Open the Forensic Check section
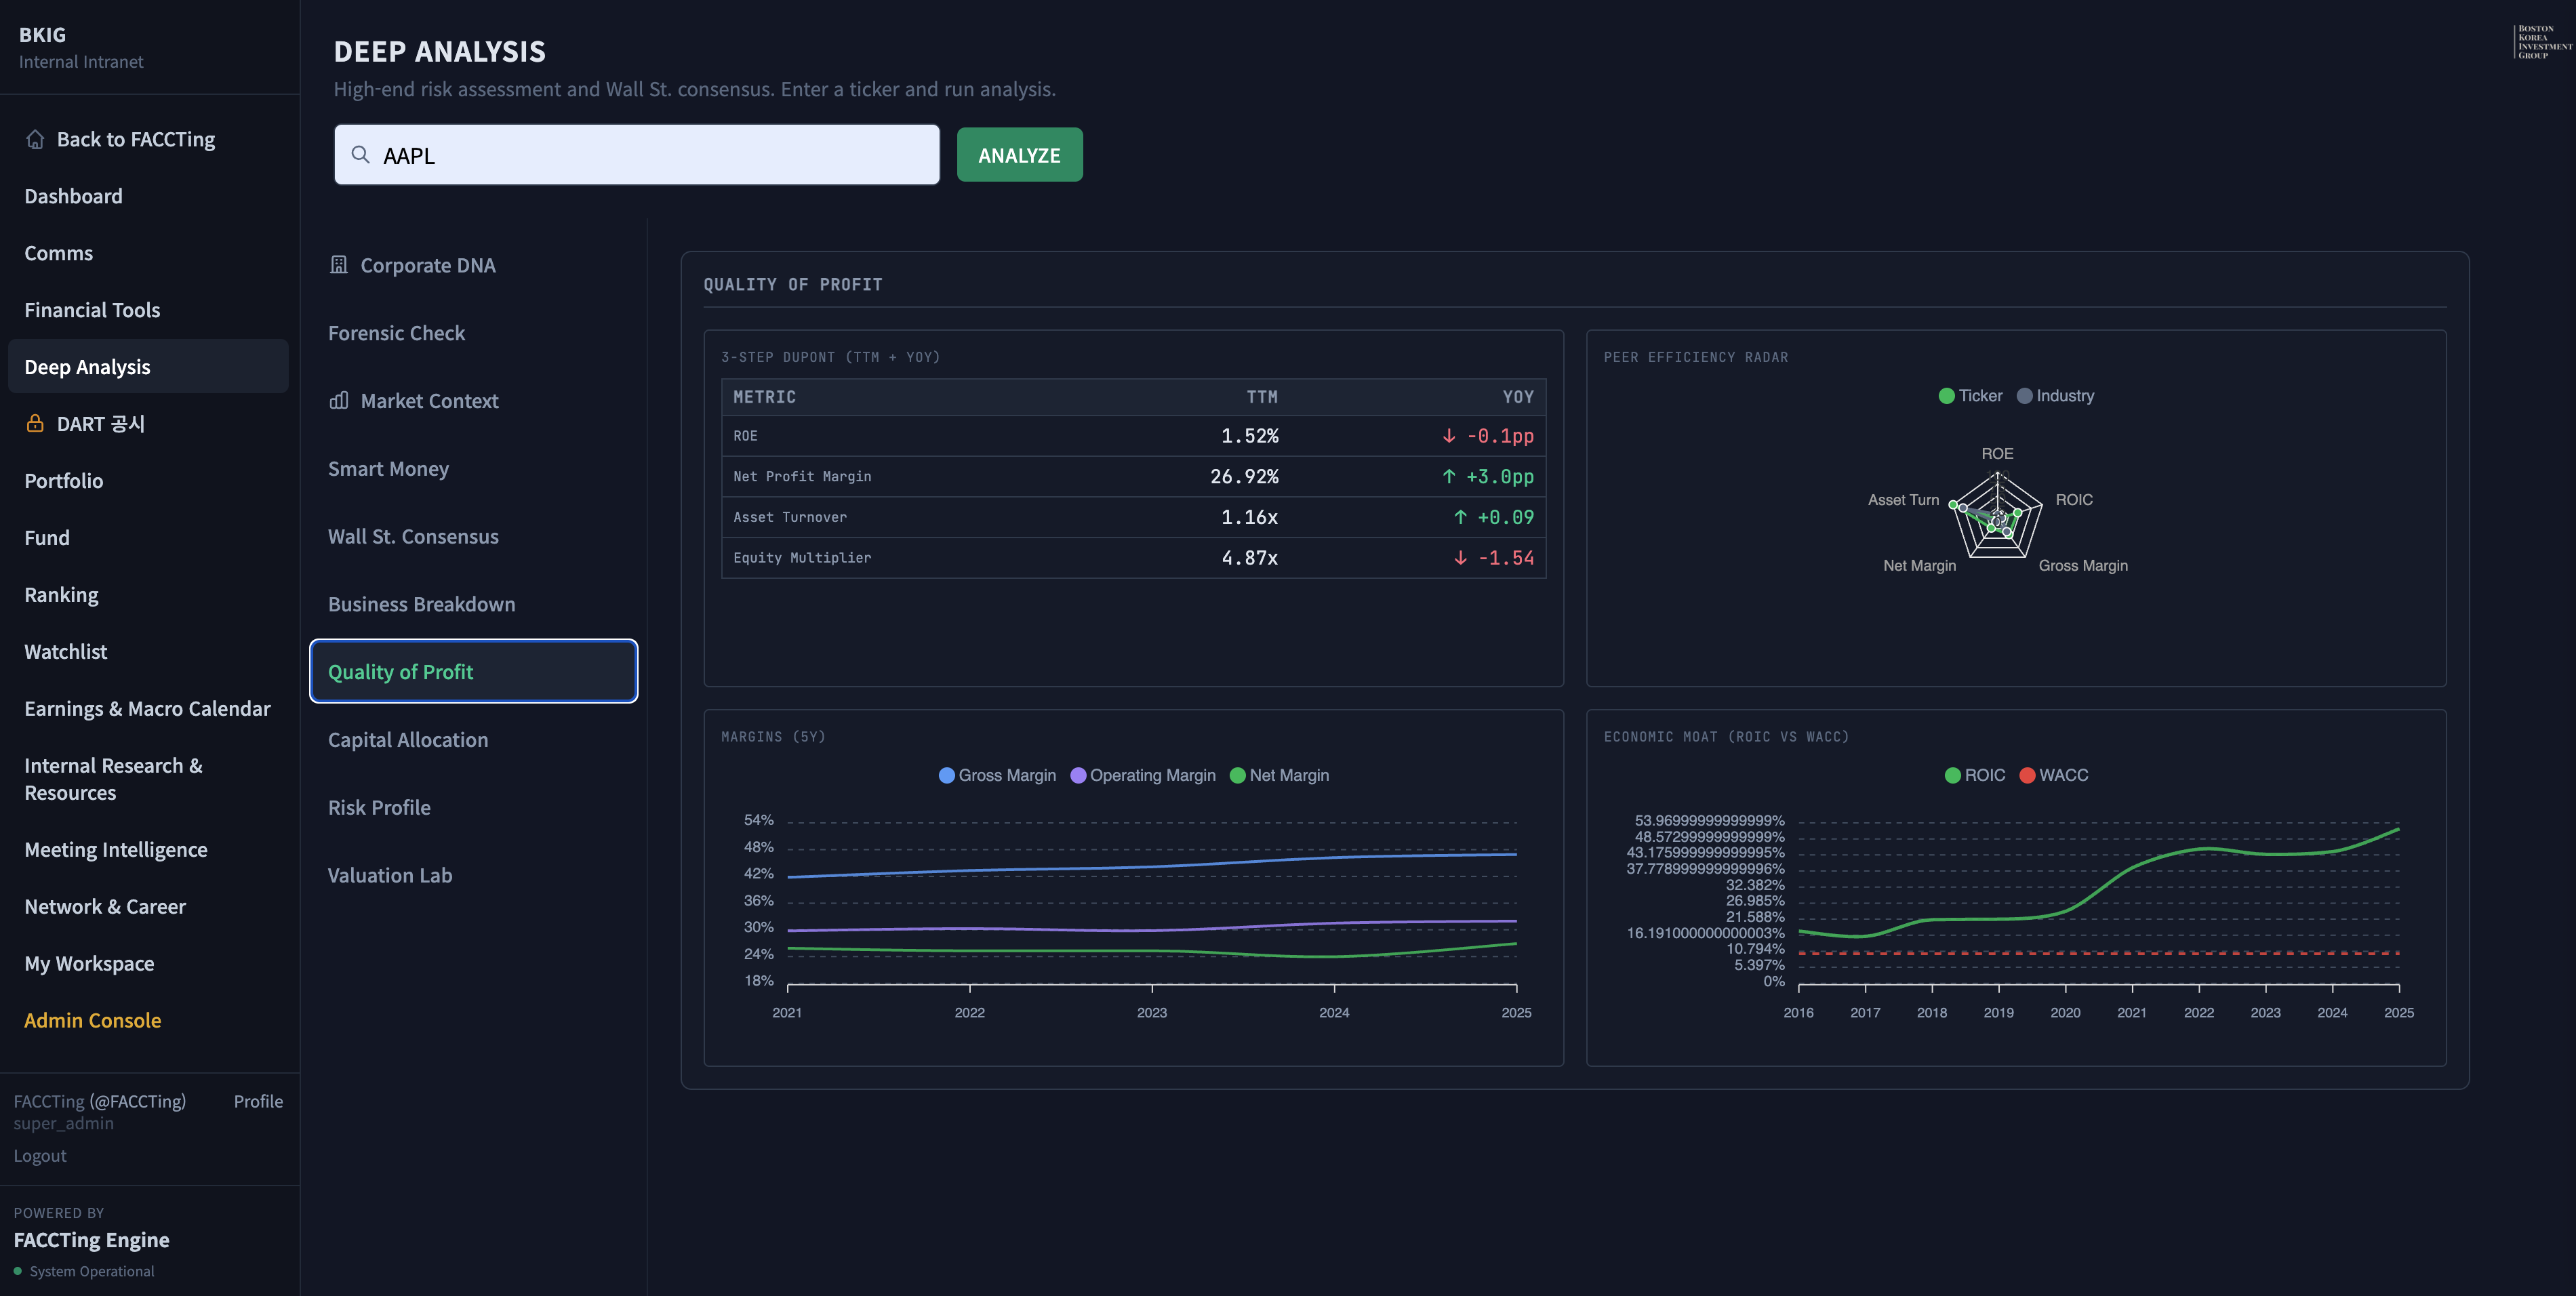The width and height of the screenshot is (2576, 1296). coord(396,333)
